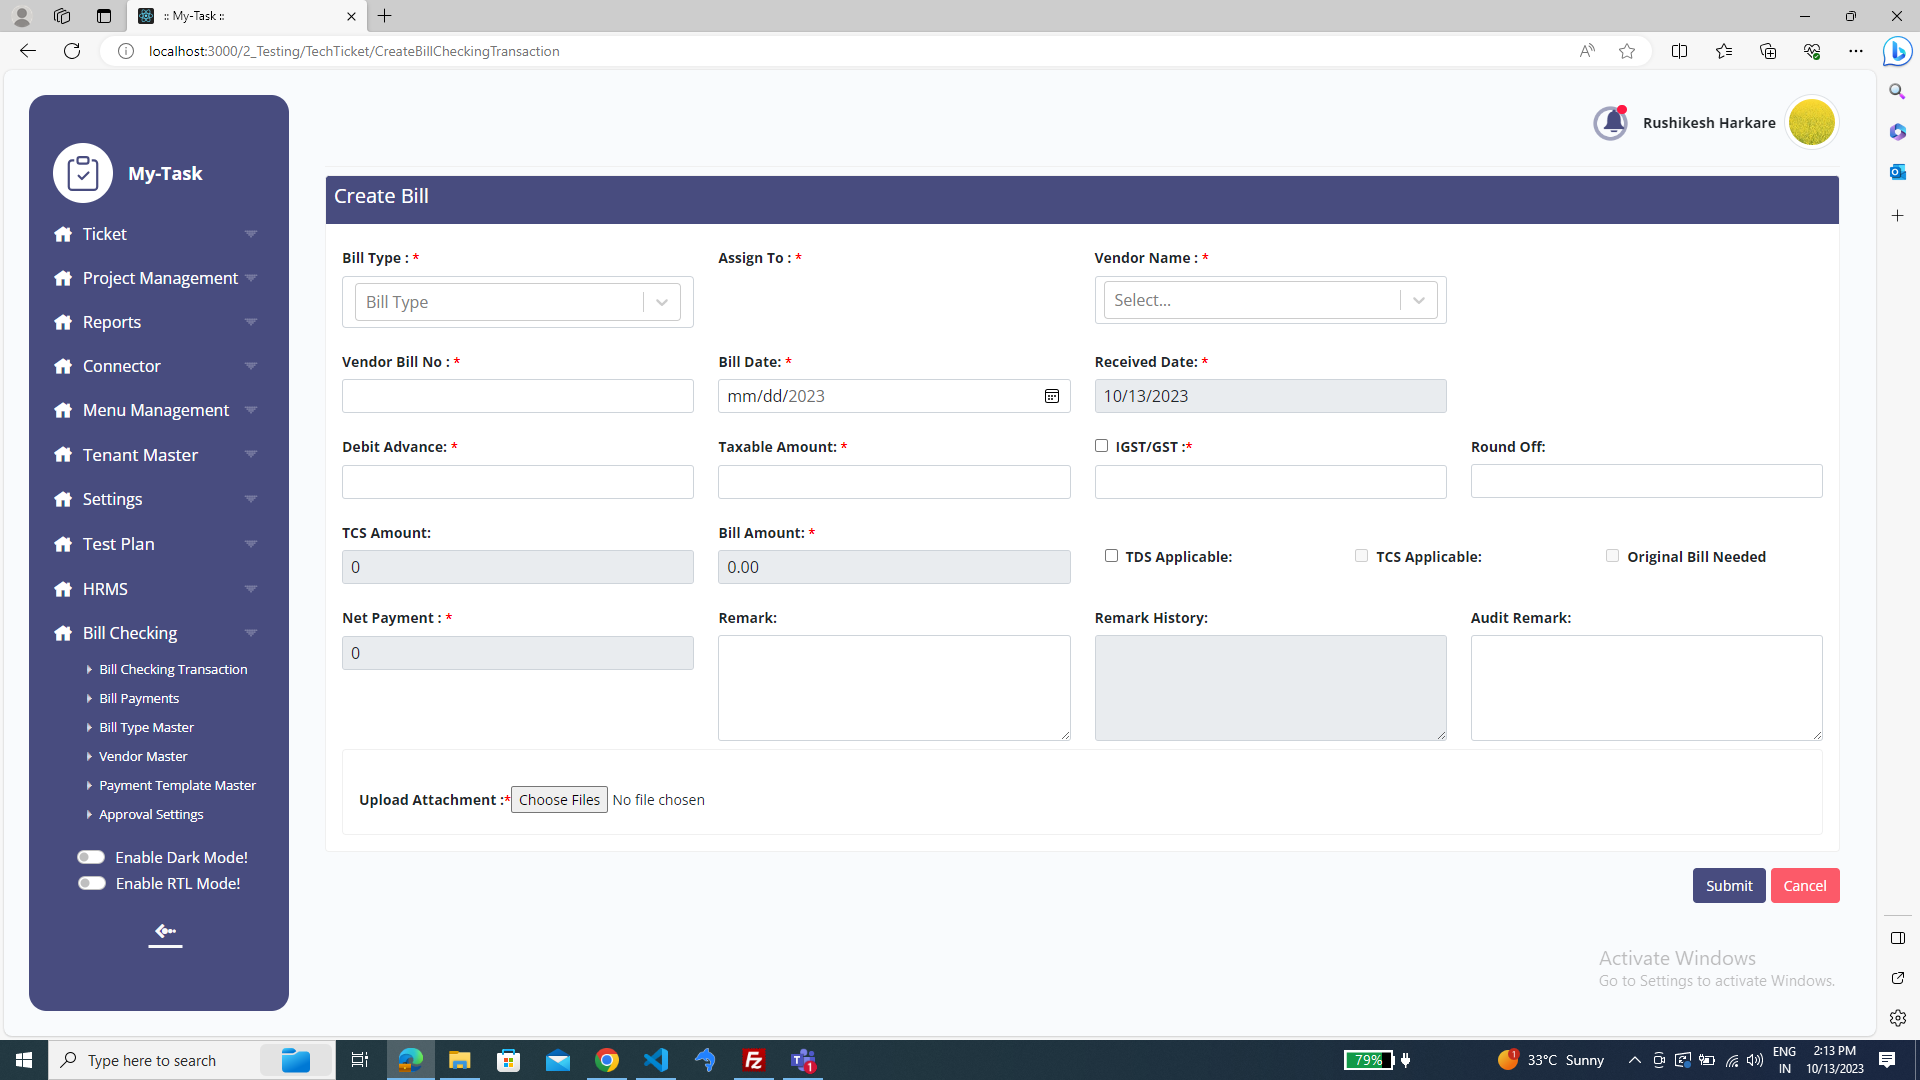Click Choose Files to upload attachment

click(x=559, y=800)
